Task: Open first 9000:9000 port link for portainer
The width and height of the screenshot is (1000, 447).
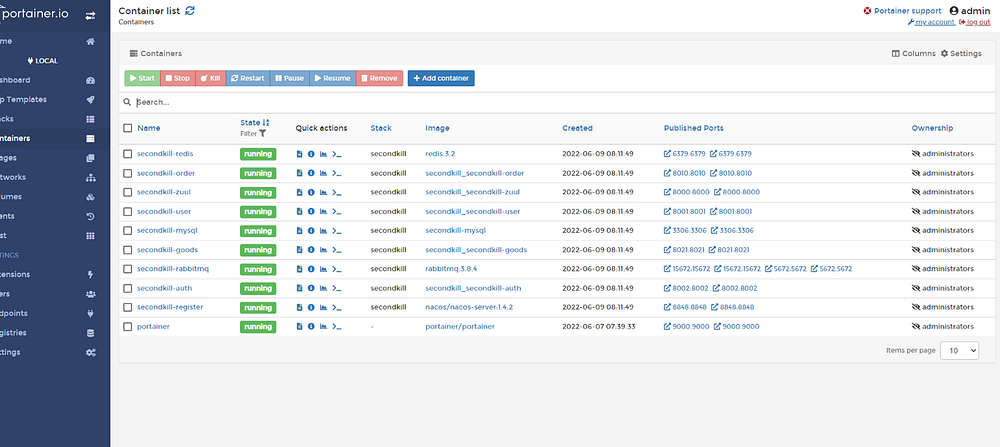Action: pyautogui.click(x=686, y=326)
